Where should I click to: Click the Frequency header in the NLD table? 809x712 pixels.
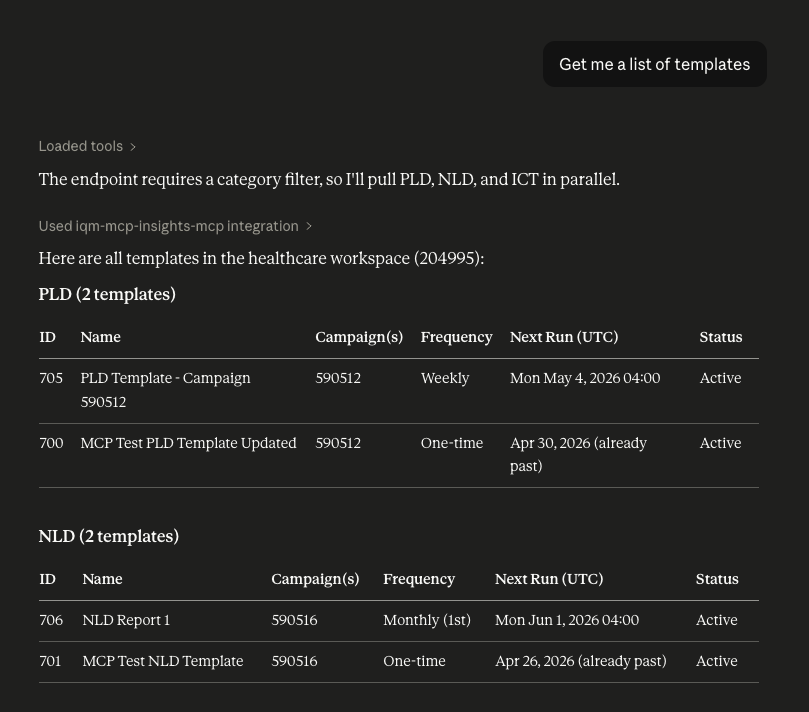point(419,579)
